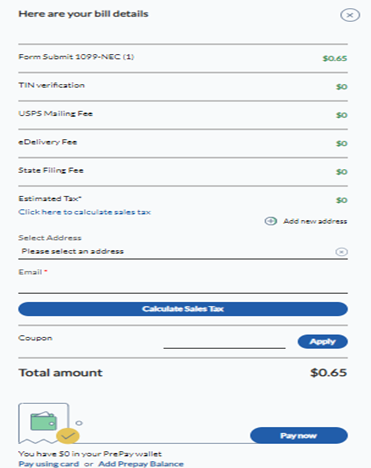The image size is (371, 468).
Task: Focus the Email input field
Action: [x=183, y=286]
